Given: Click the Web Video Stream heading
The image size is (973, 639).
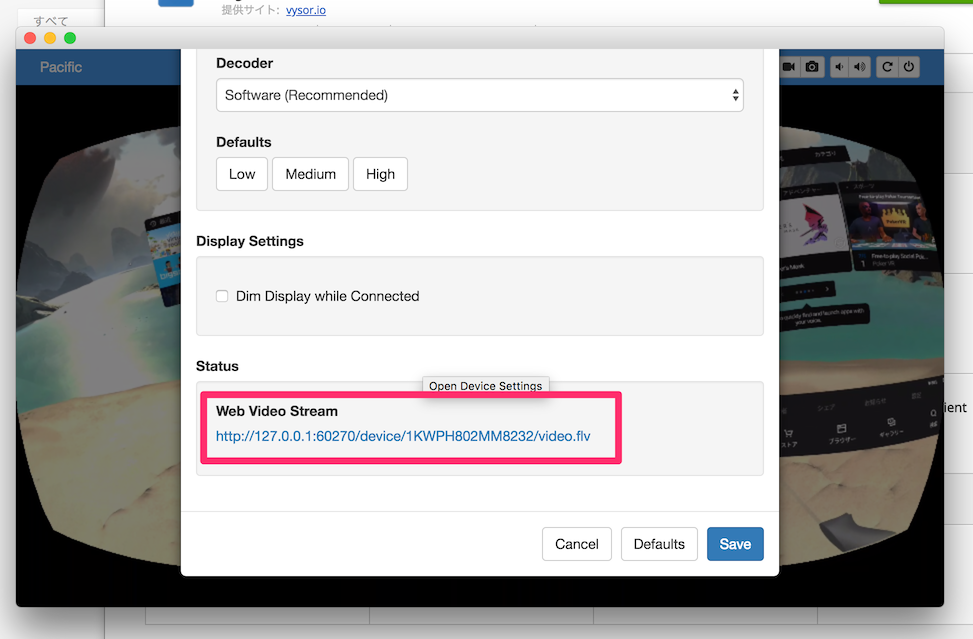Looking at the screenshot, I should tap(277, 411).
